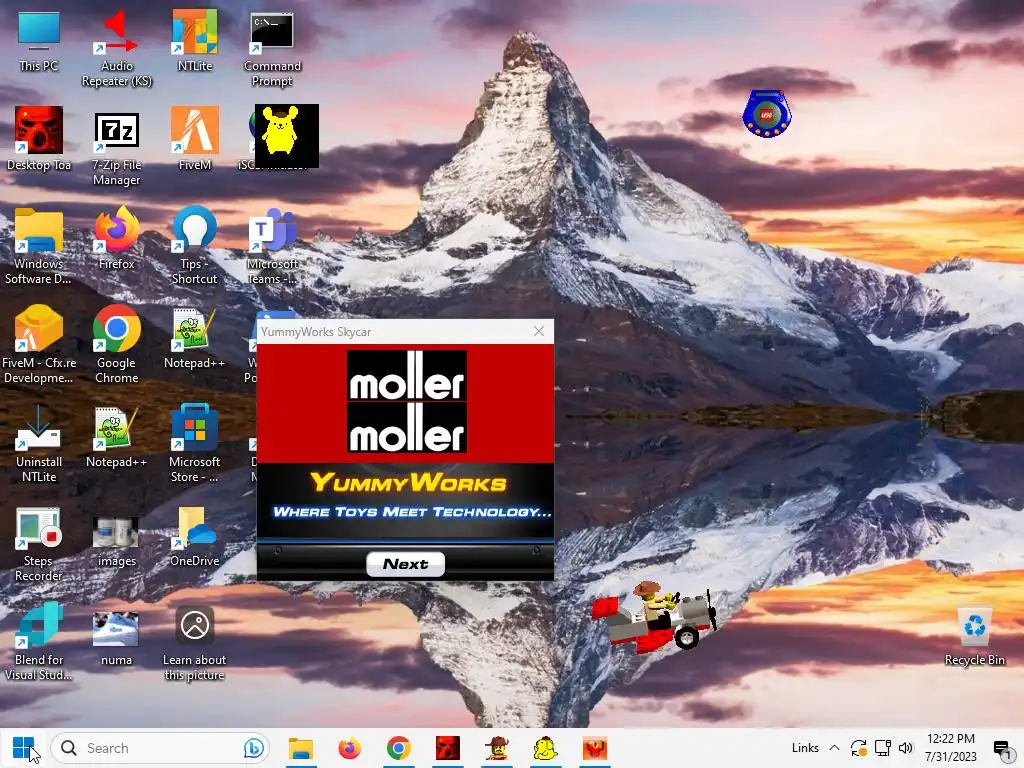This screenshot has width=1024, height=768.
Task: Open Windows Software D... folder
Action: point(39,246)
